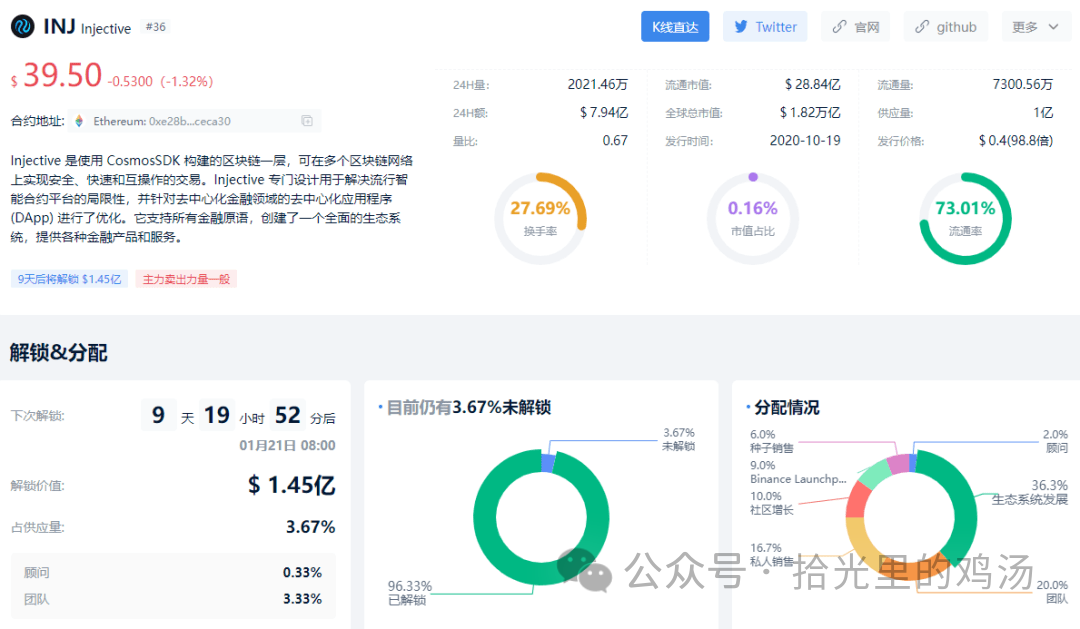1080x629 pixels.
Task: Open the github repository link
Action: [x=946, y=27]
